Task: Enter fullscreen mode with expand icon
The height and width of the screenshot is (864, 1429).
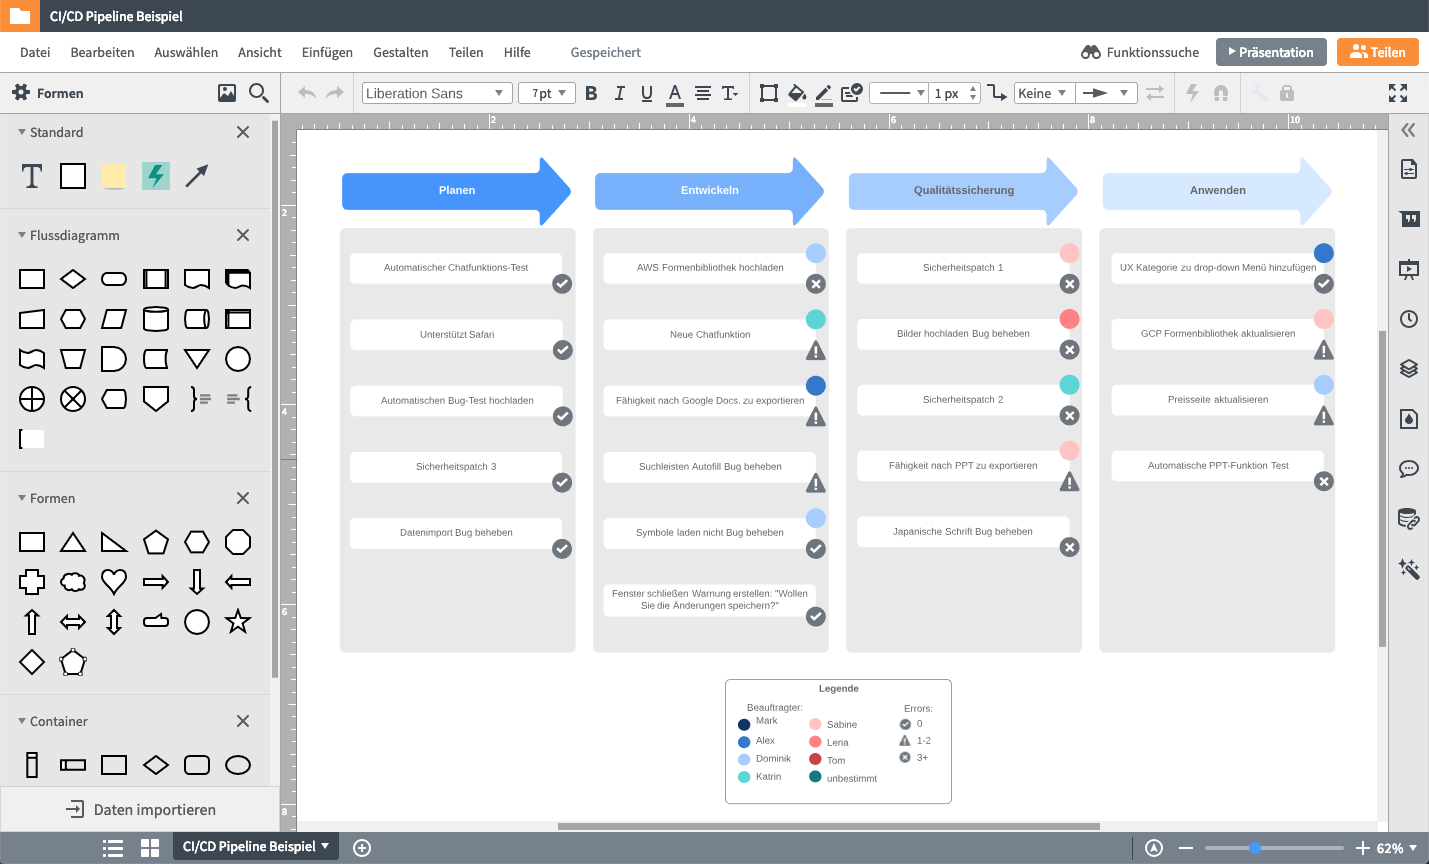Action: point(1398,93)
